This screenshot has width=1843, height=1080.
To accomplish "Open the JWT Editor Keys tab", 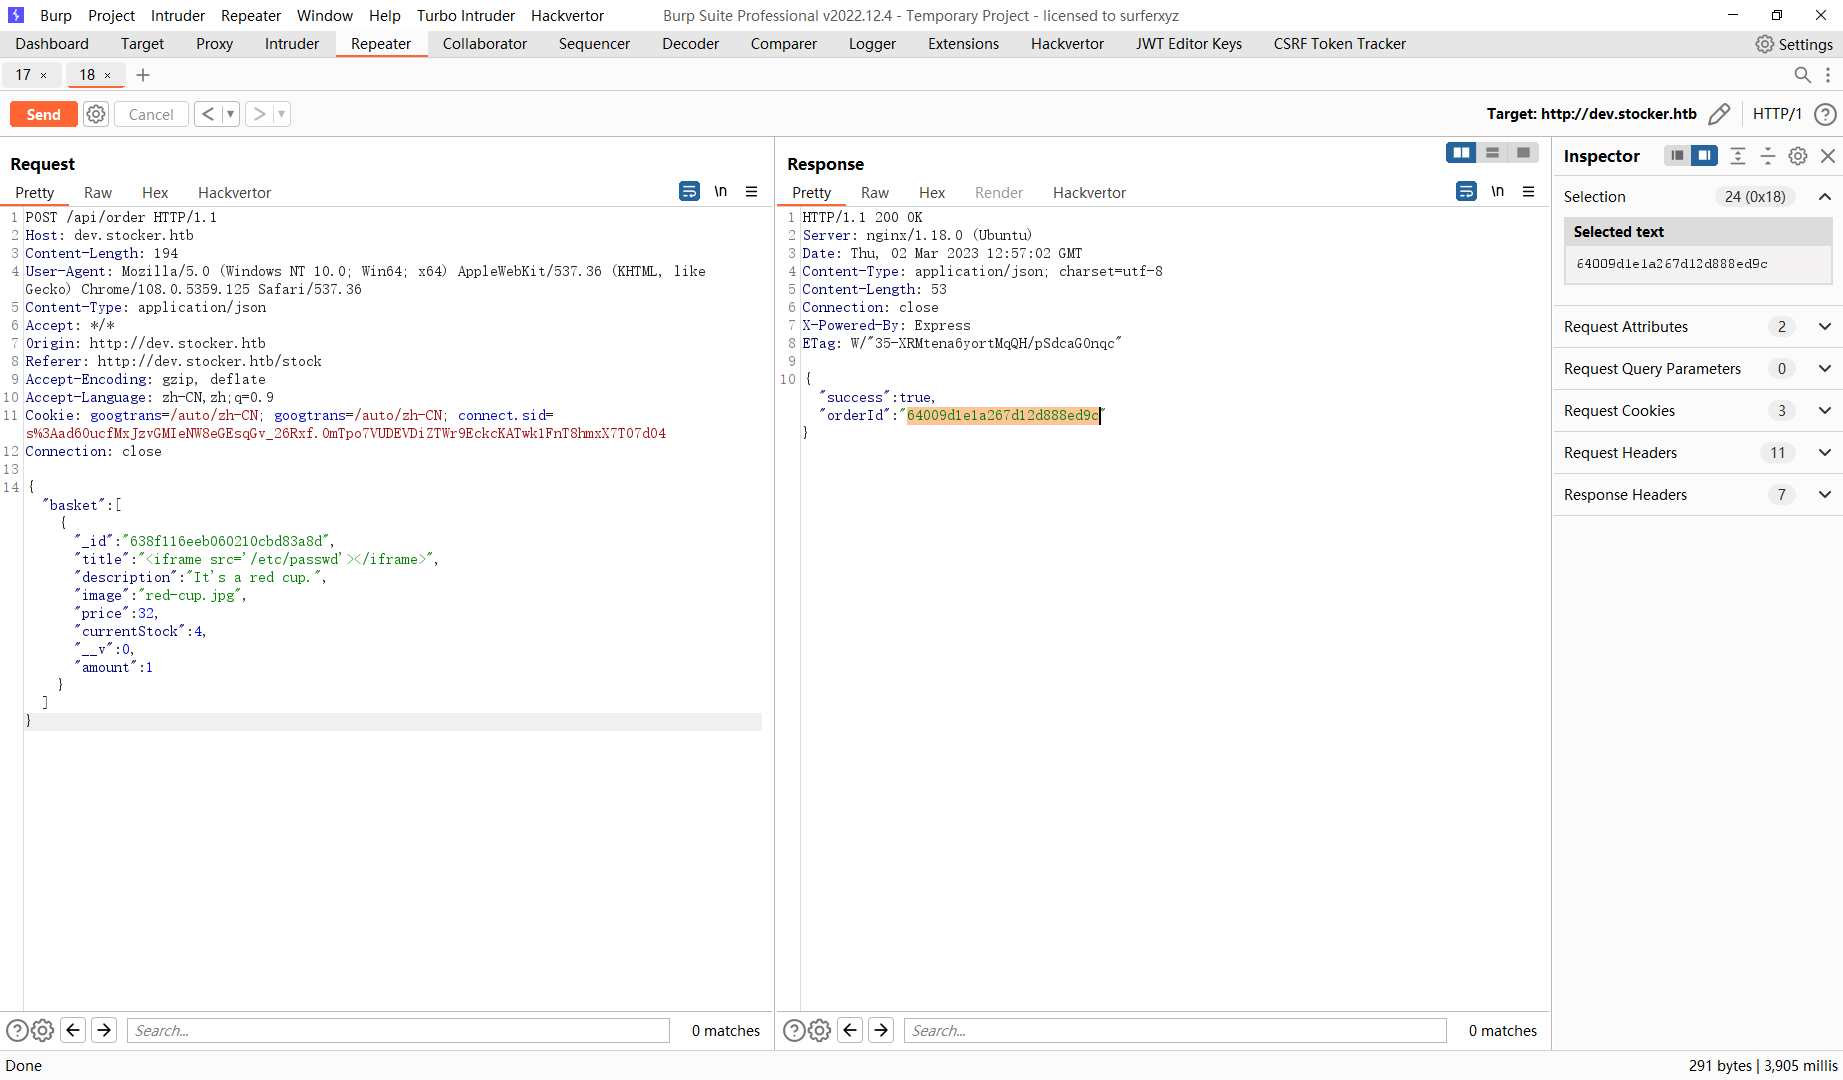I will [1189, 44].
